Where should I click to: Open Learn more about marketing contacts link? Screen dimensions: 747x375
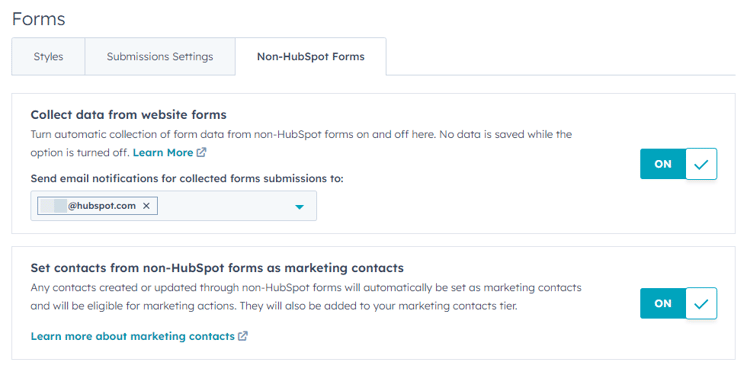132,336
